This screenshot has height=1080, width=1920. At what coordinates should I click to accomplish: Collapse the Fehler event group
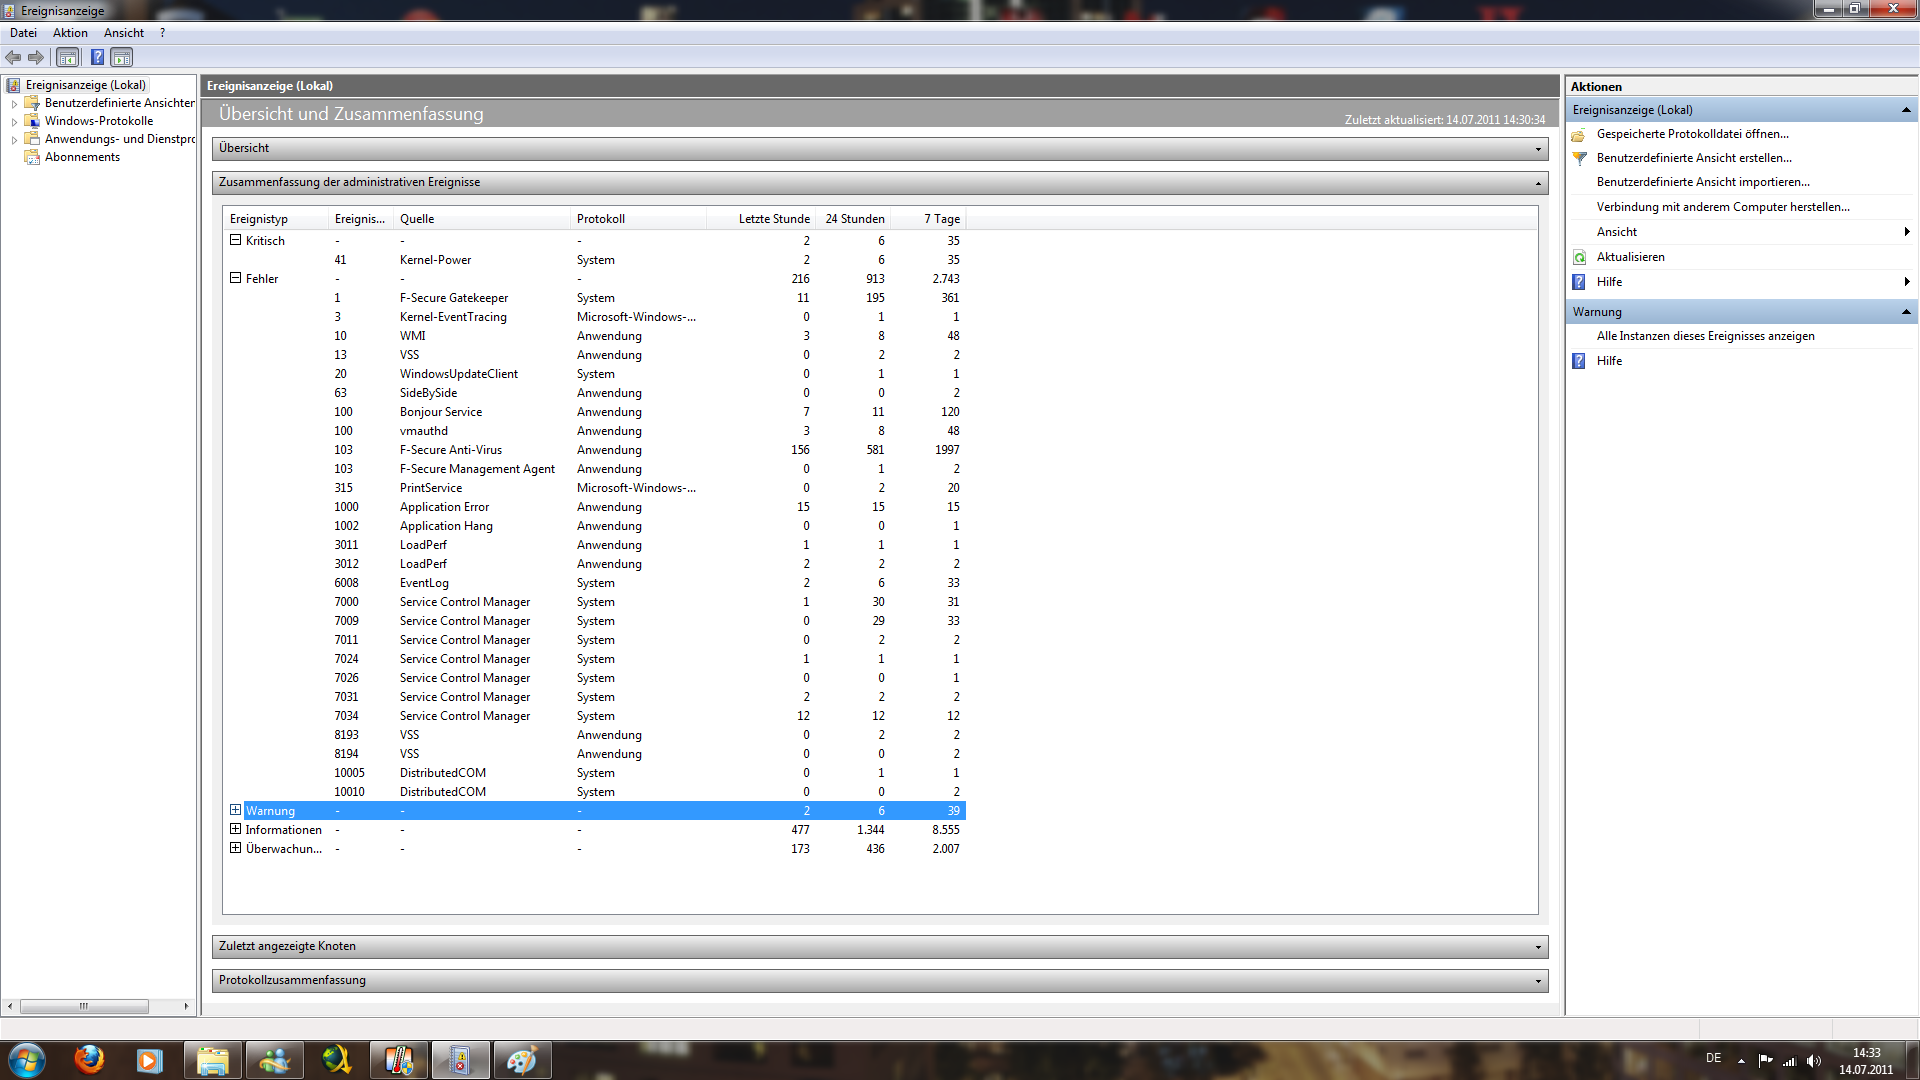(236, 278)
